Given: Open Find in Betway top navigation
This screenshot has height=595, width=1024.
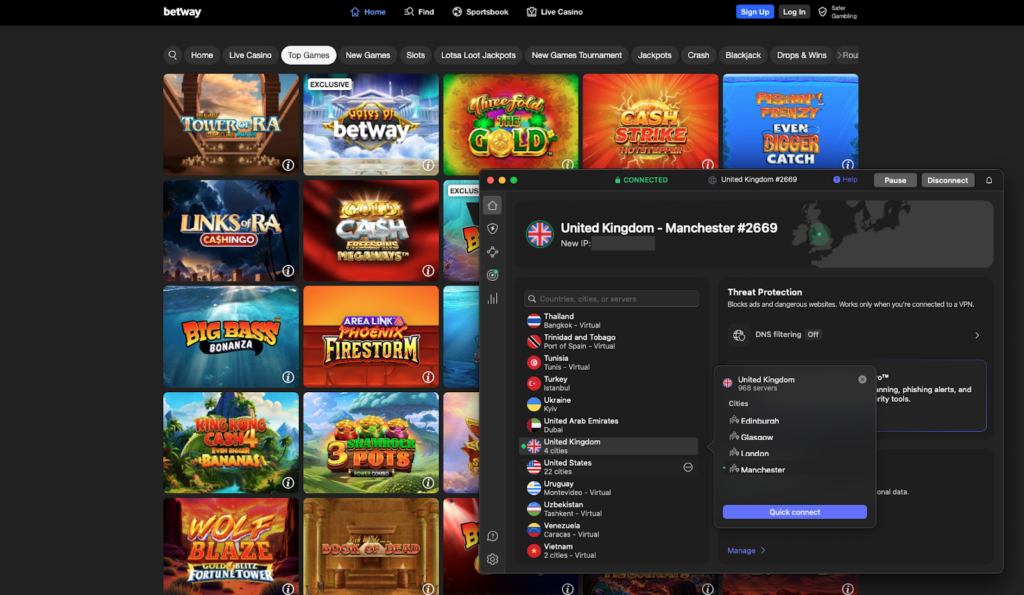Looking at the screenshot, I should (x=419, y=12).
